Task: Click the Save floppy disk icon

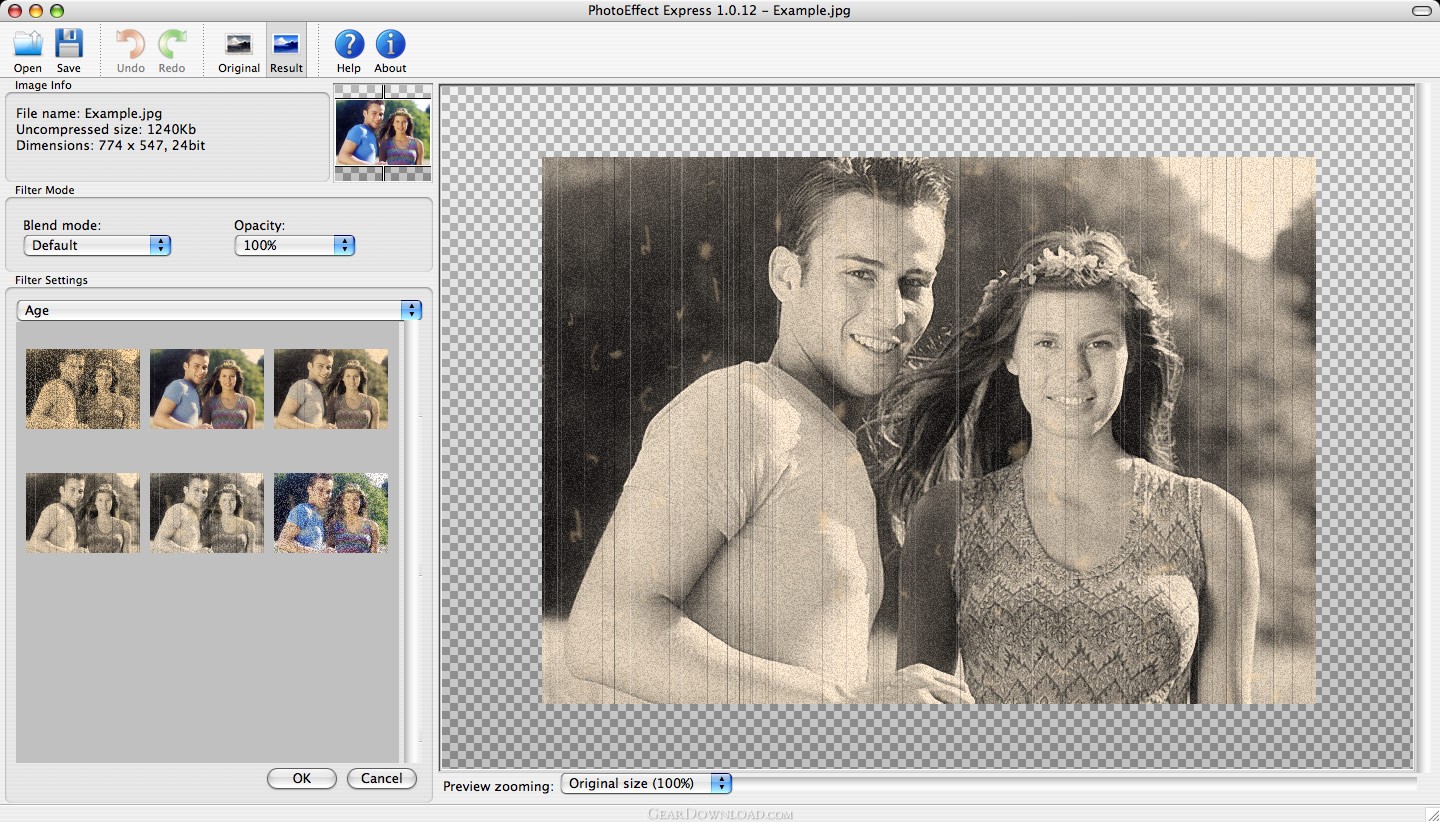Action: click(68, 45)
